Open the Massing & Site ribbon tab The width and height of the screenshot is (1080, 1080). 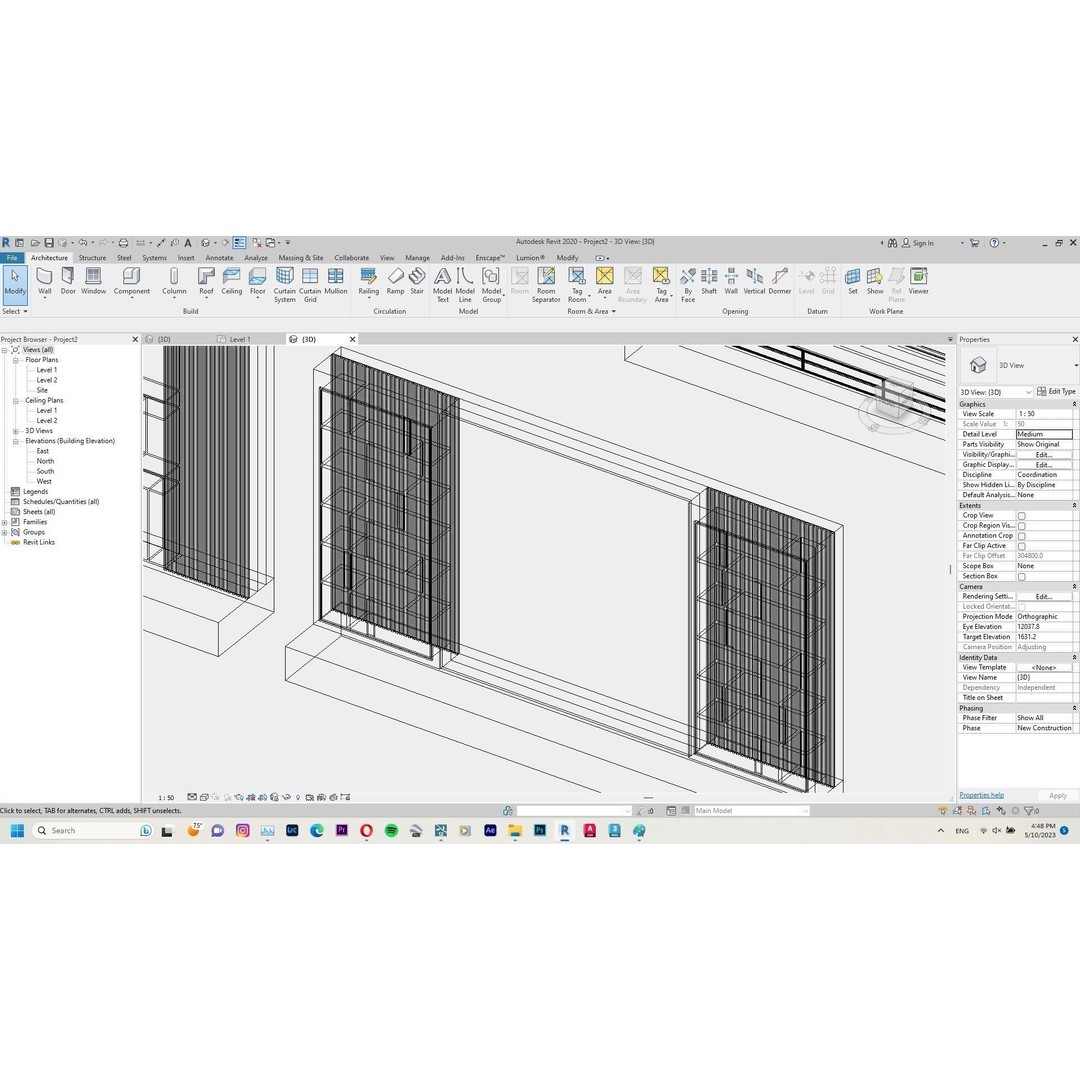[x=301, y=258]
